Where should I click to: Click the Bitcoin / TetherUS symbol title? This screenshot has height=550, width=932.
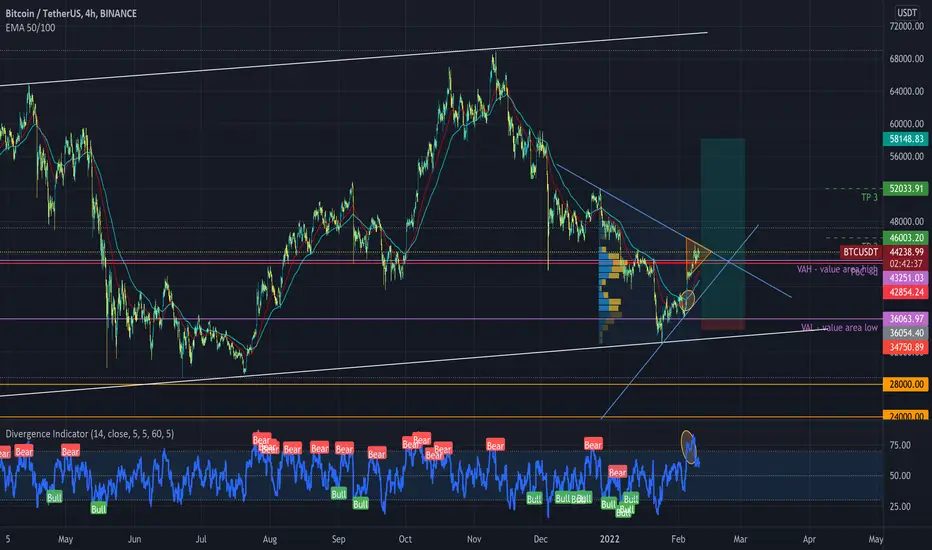(x=71, y=13)
